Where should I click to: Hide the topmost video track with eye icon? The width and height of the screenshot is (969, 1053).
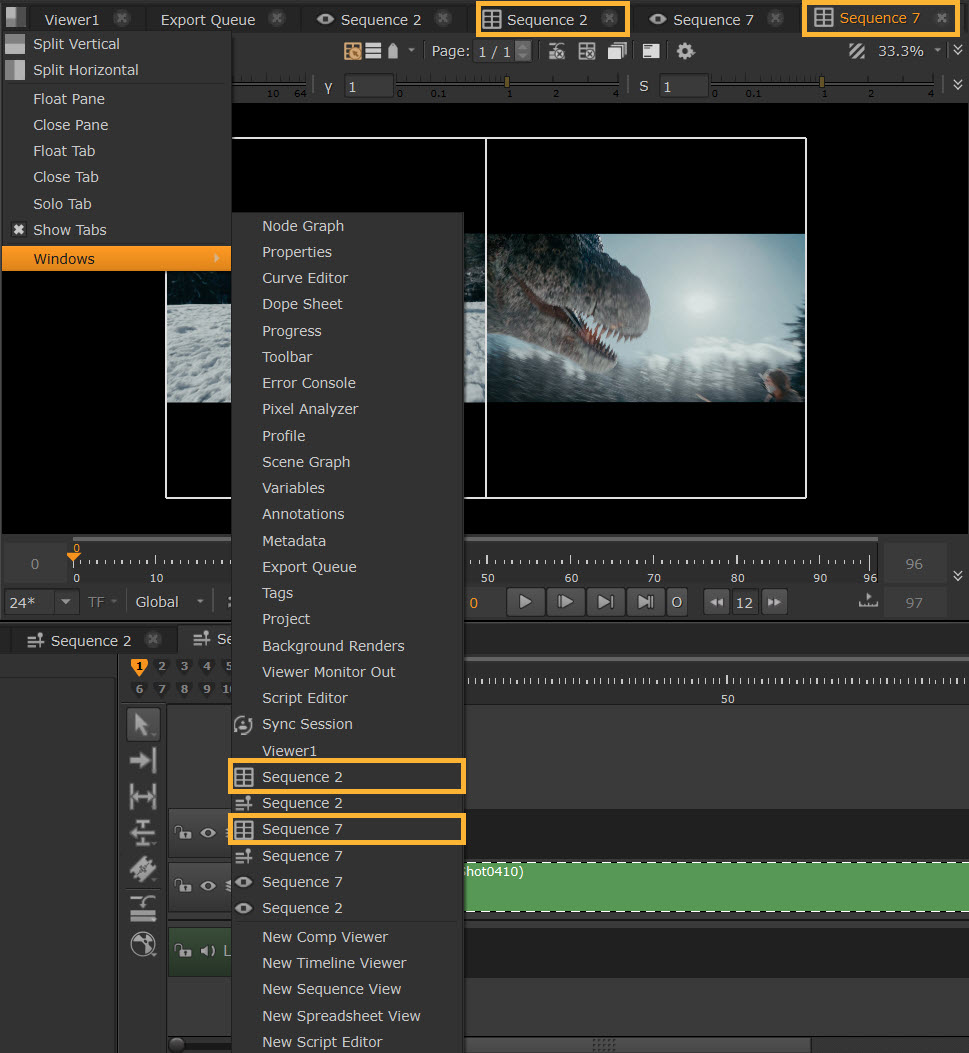pyautogui.click(x=208, y=833)
